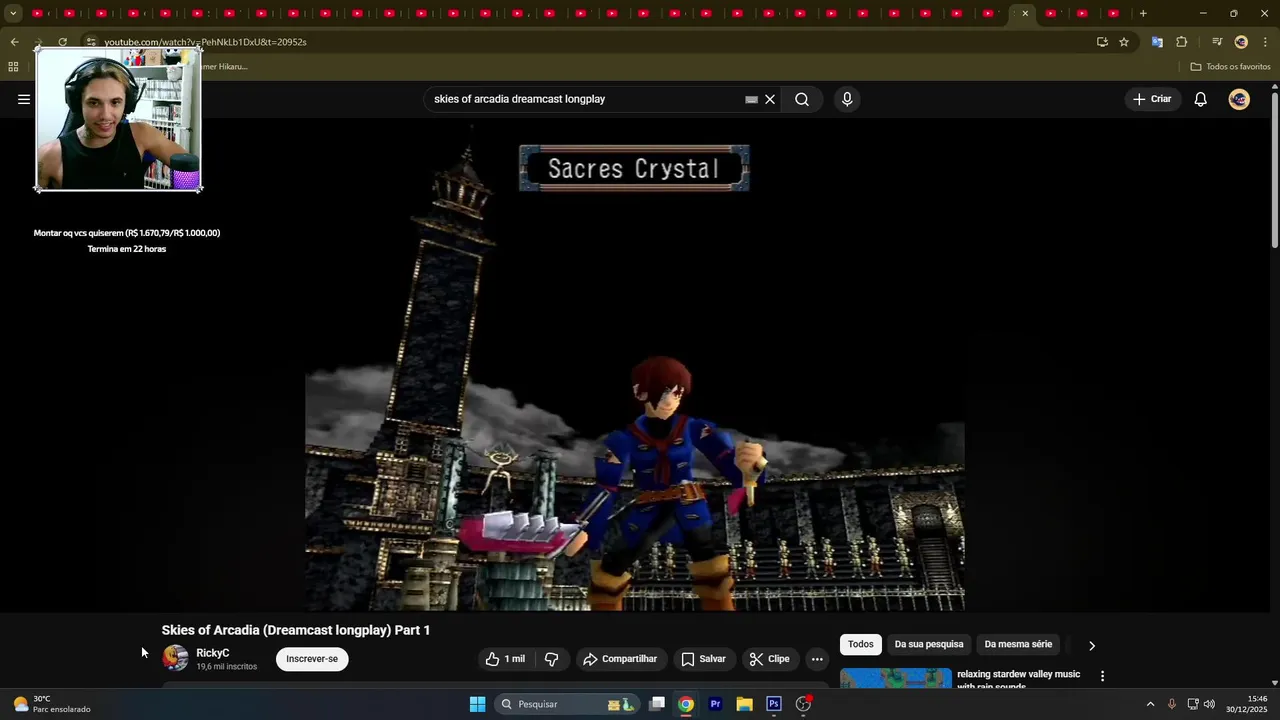
Task: Click the install app icon in address bar
Action: [1102, 42]
